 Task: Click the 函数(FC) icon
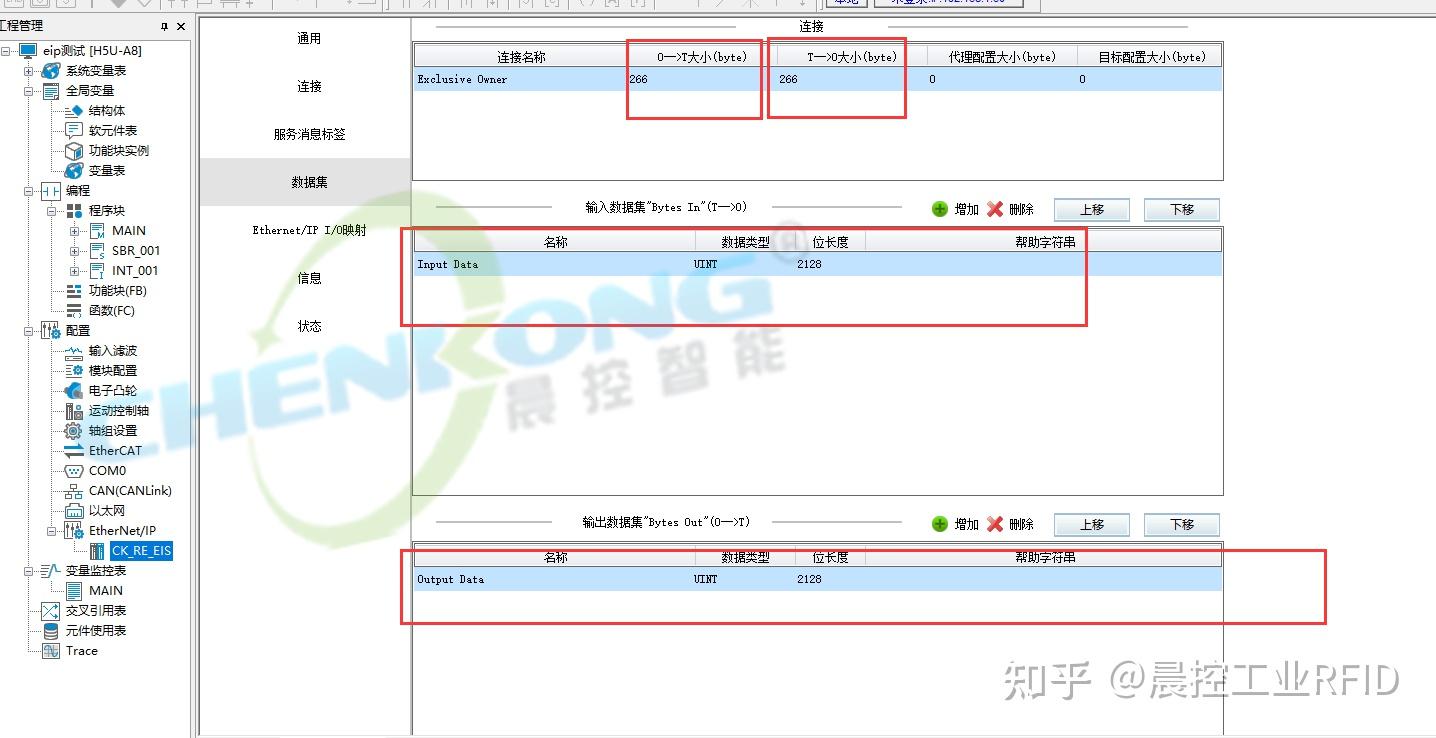point(73,311)
